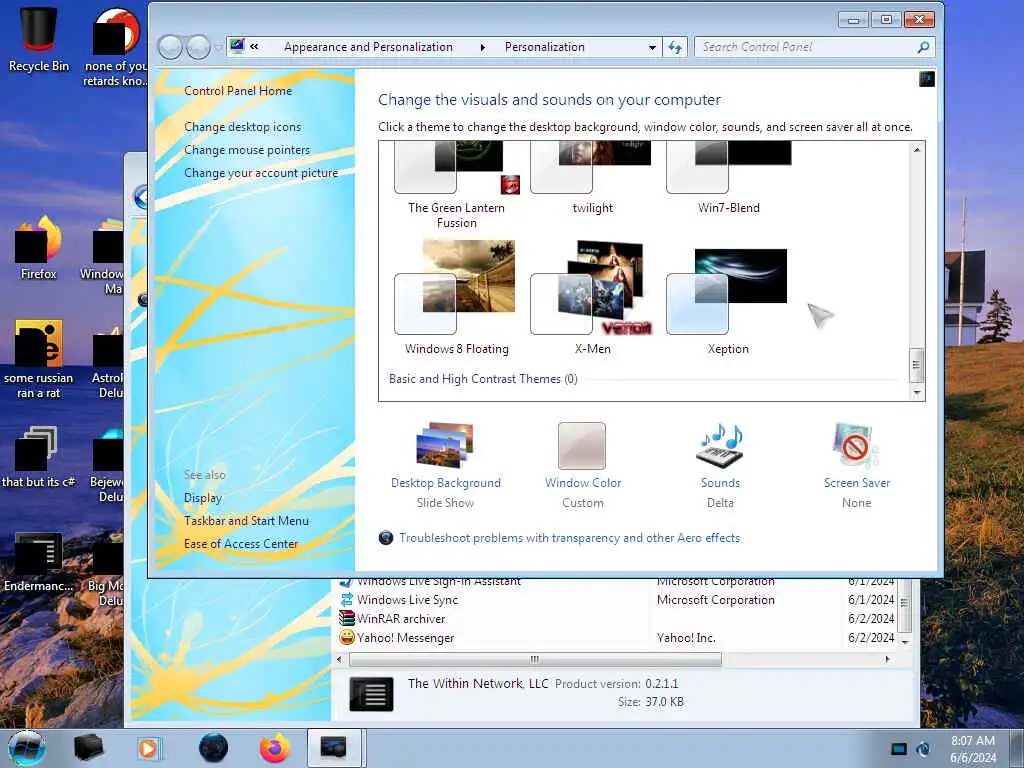Screen dimensions: 1024x768
Task: Open the Firefox desktop shortcut
Action: (39, 248)
